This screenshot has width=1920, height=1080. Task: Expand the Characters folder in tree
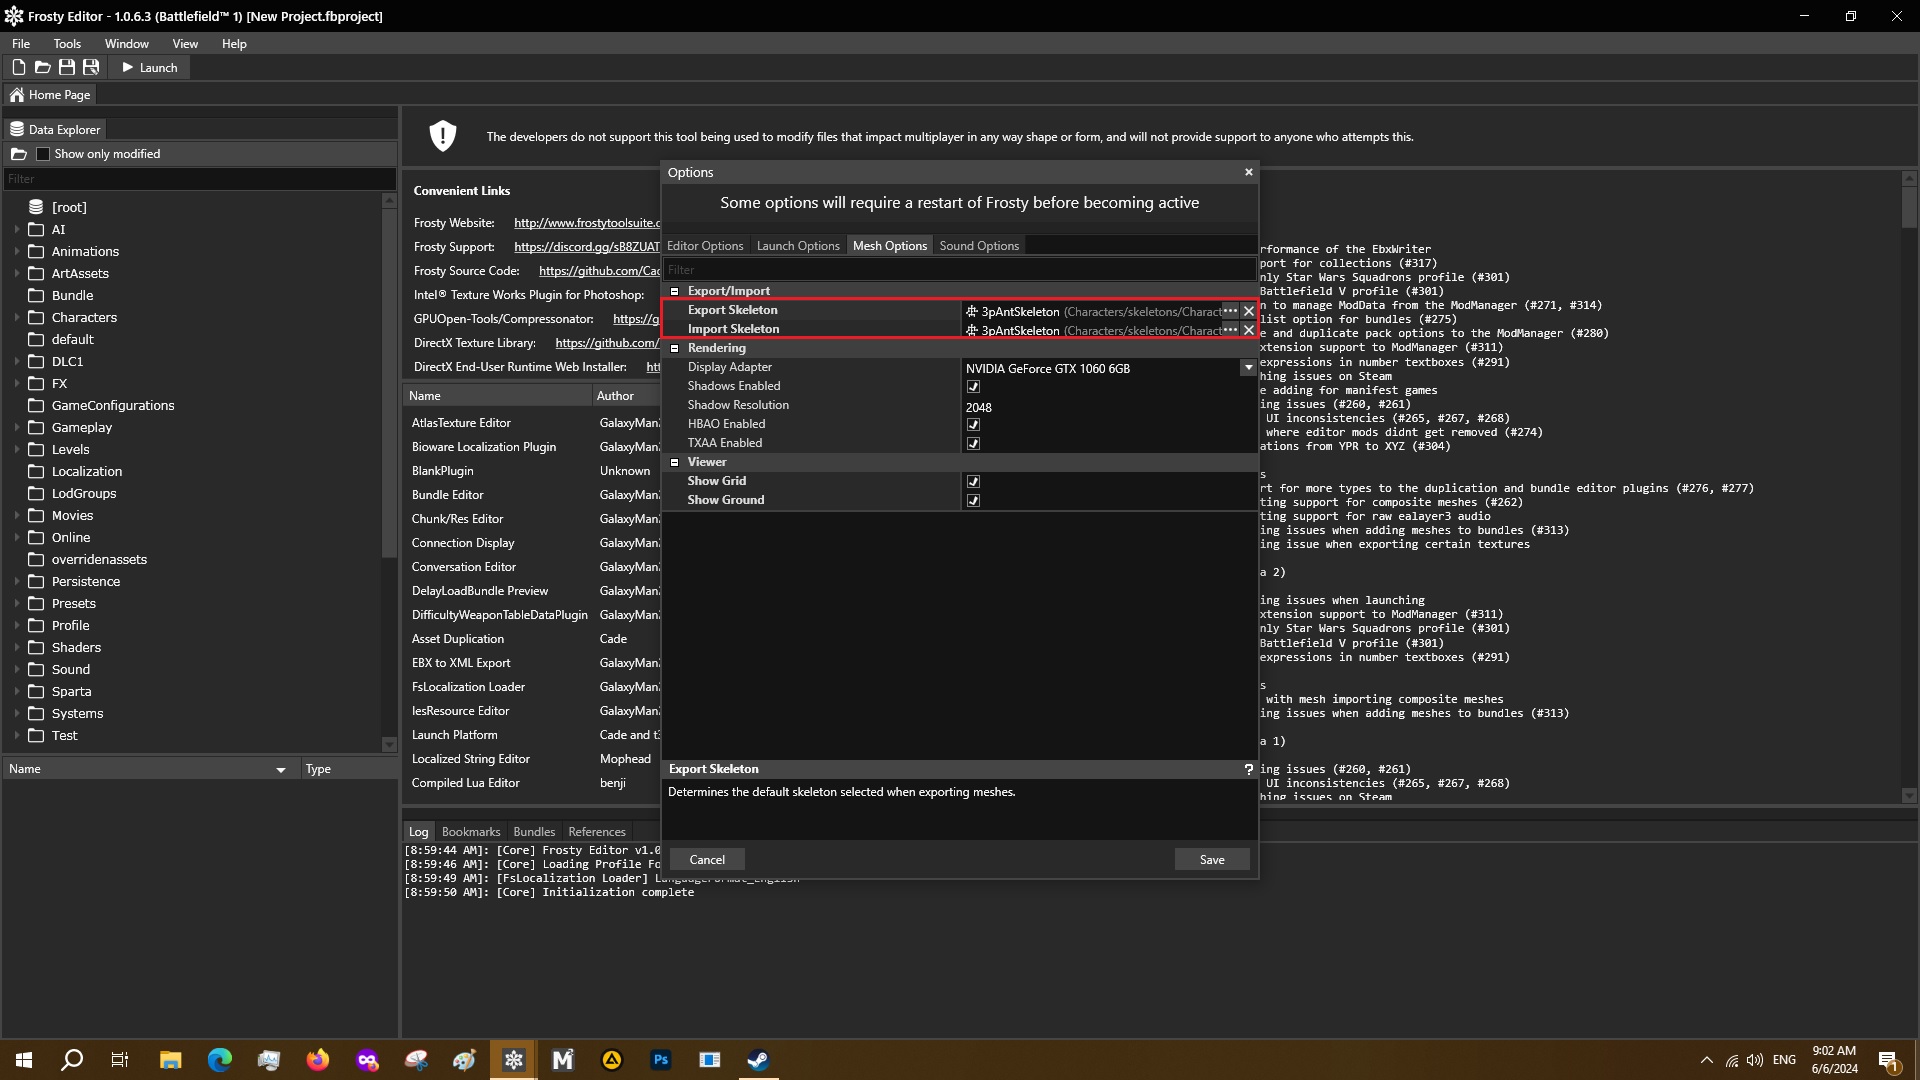tap(17, 317)
